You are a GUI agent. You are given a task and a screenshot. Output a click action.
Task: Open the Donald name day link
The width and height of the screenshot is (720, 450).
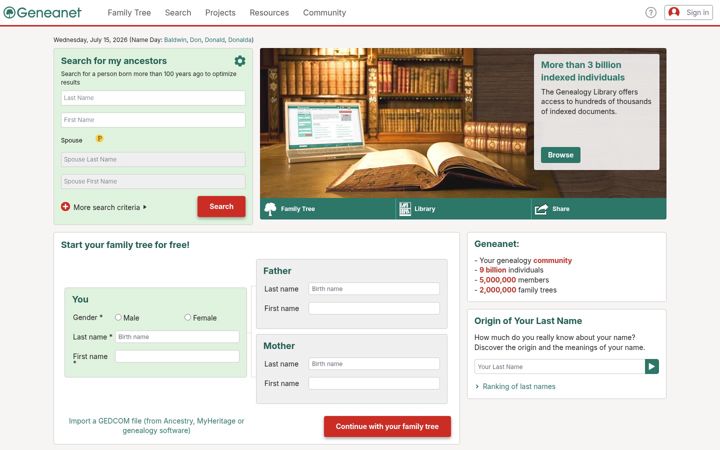[214, 40]
